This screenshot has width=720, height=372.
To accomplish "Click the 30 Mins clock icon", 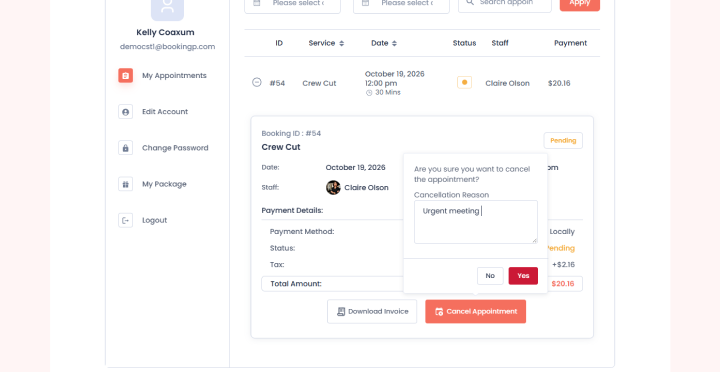I will 369,93.
